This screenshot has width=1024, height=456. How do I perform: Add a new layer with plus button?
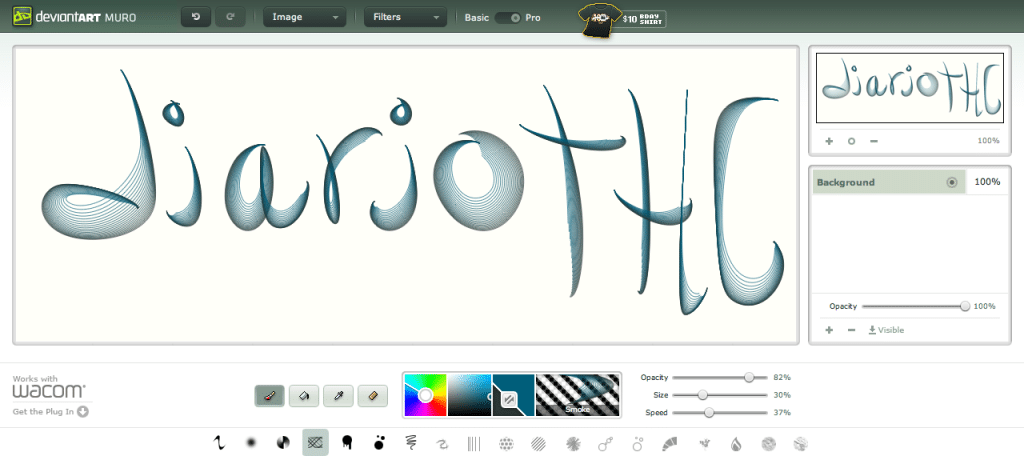pos(829,330)
